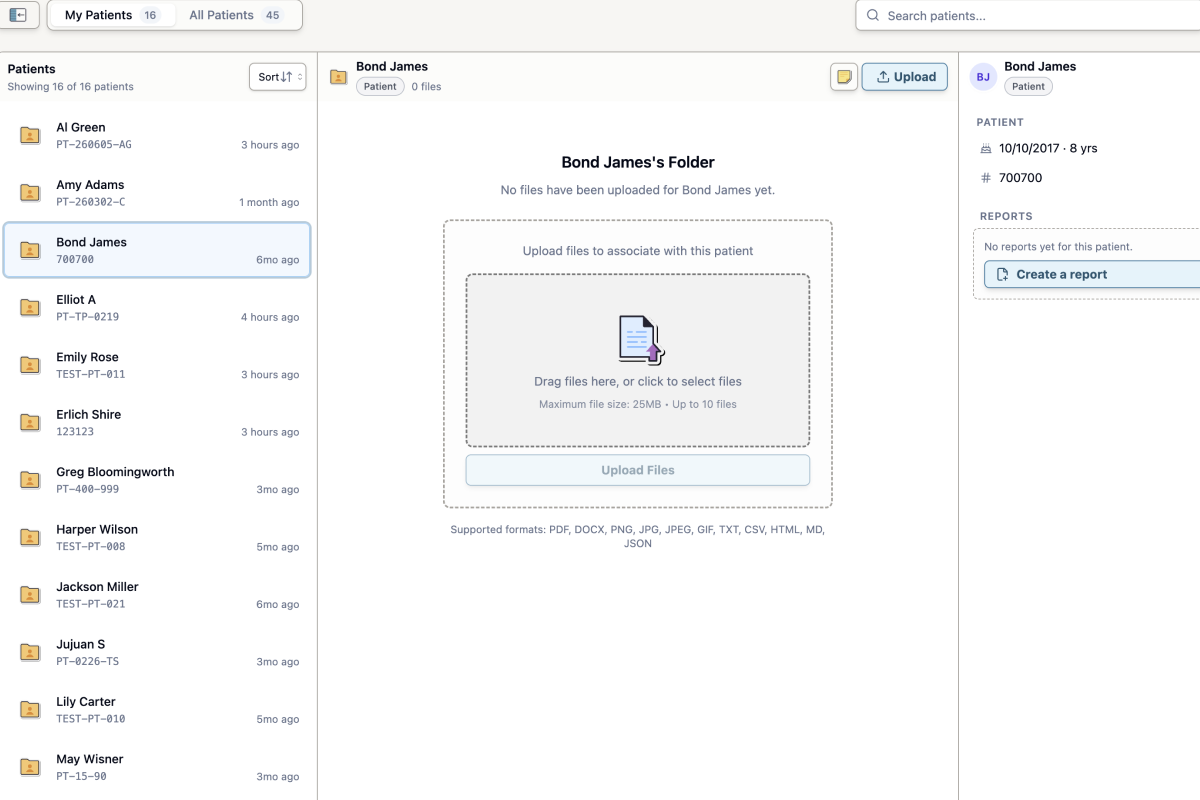Click the BJ avatar circle
The image size is (1200, 800).
pos(984,76)
